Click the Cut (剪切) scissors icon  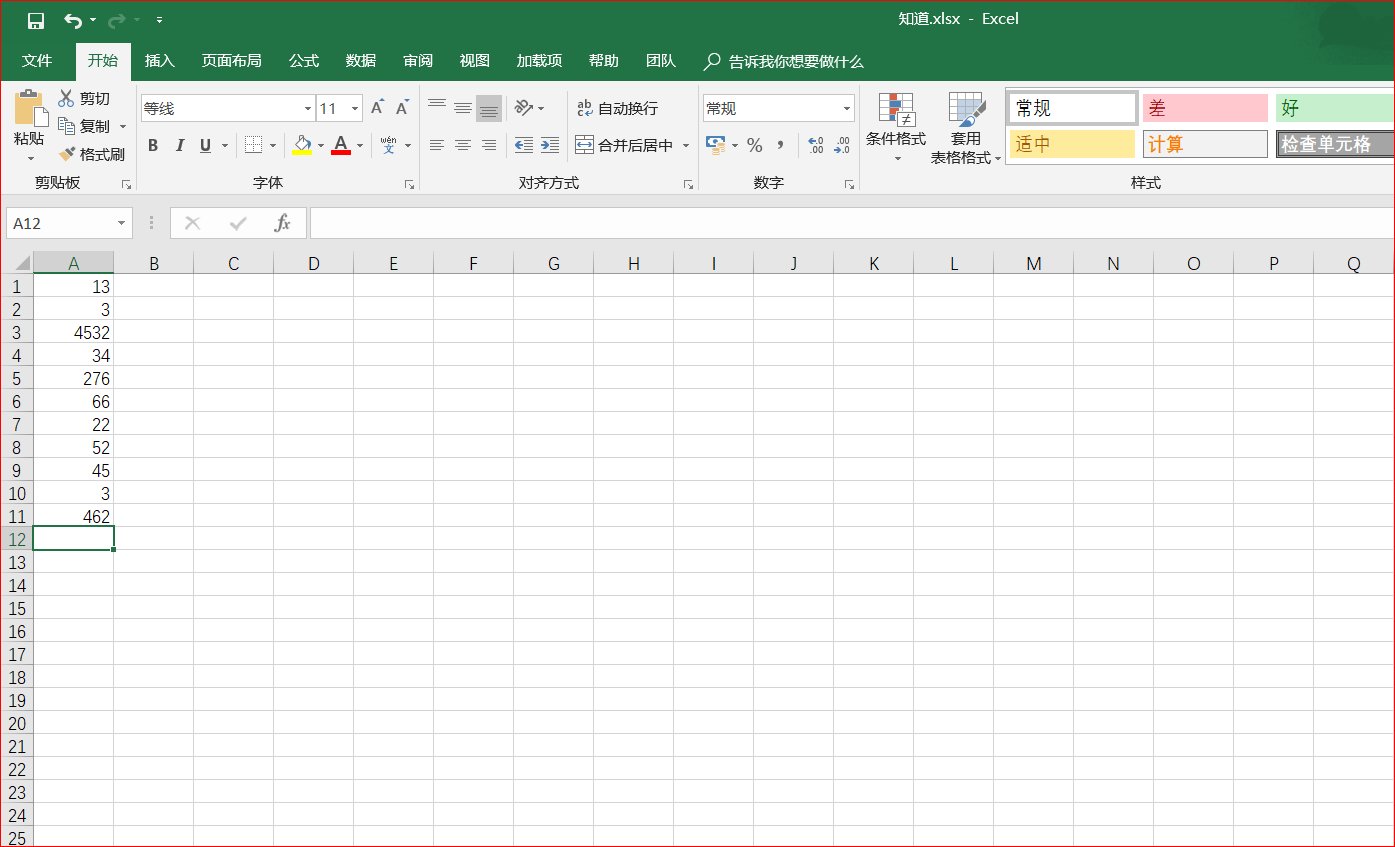tap(67, 98)
